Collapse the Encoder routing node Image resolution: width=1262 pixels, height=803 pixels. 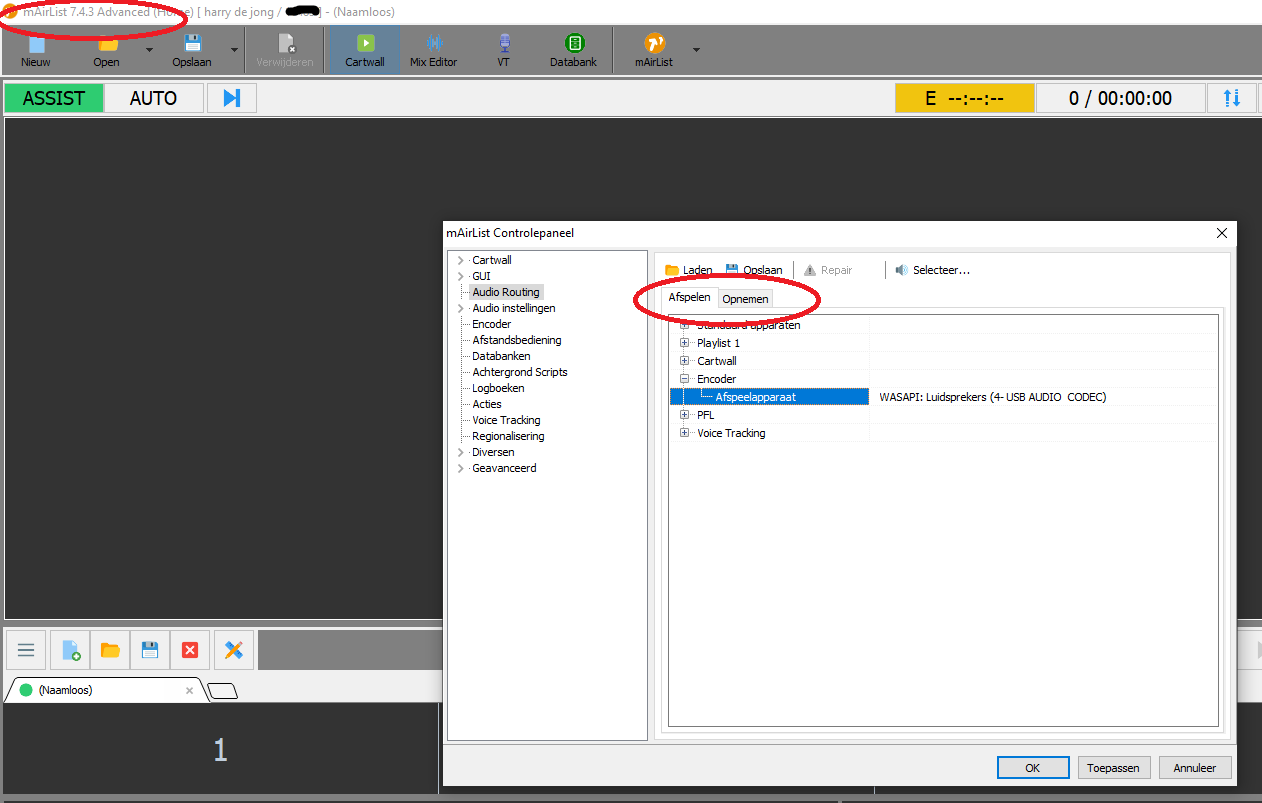(685, 379)
